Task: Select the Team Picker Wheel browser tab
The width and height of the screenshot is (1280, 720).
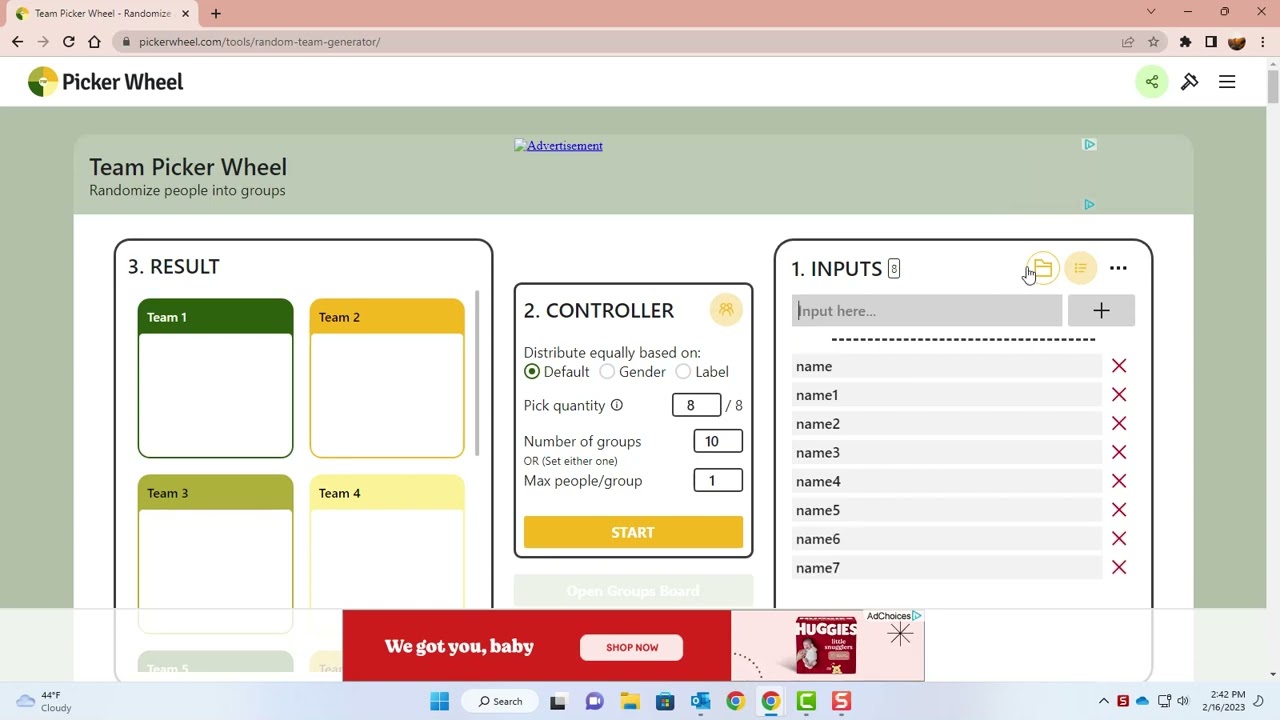Action: point(103,14)
